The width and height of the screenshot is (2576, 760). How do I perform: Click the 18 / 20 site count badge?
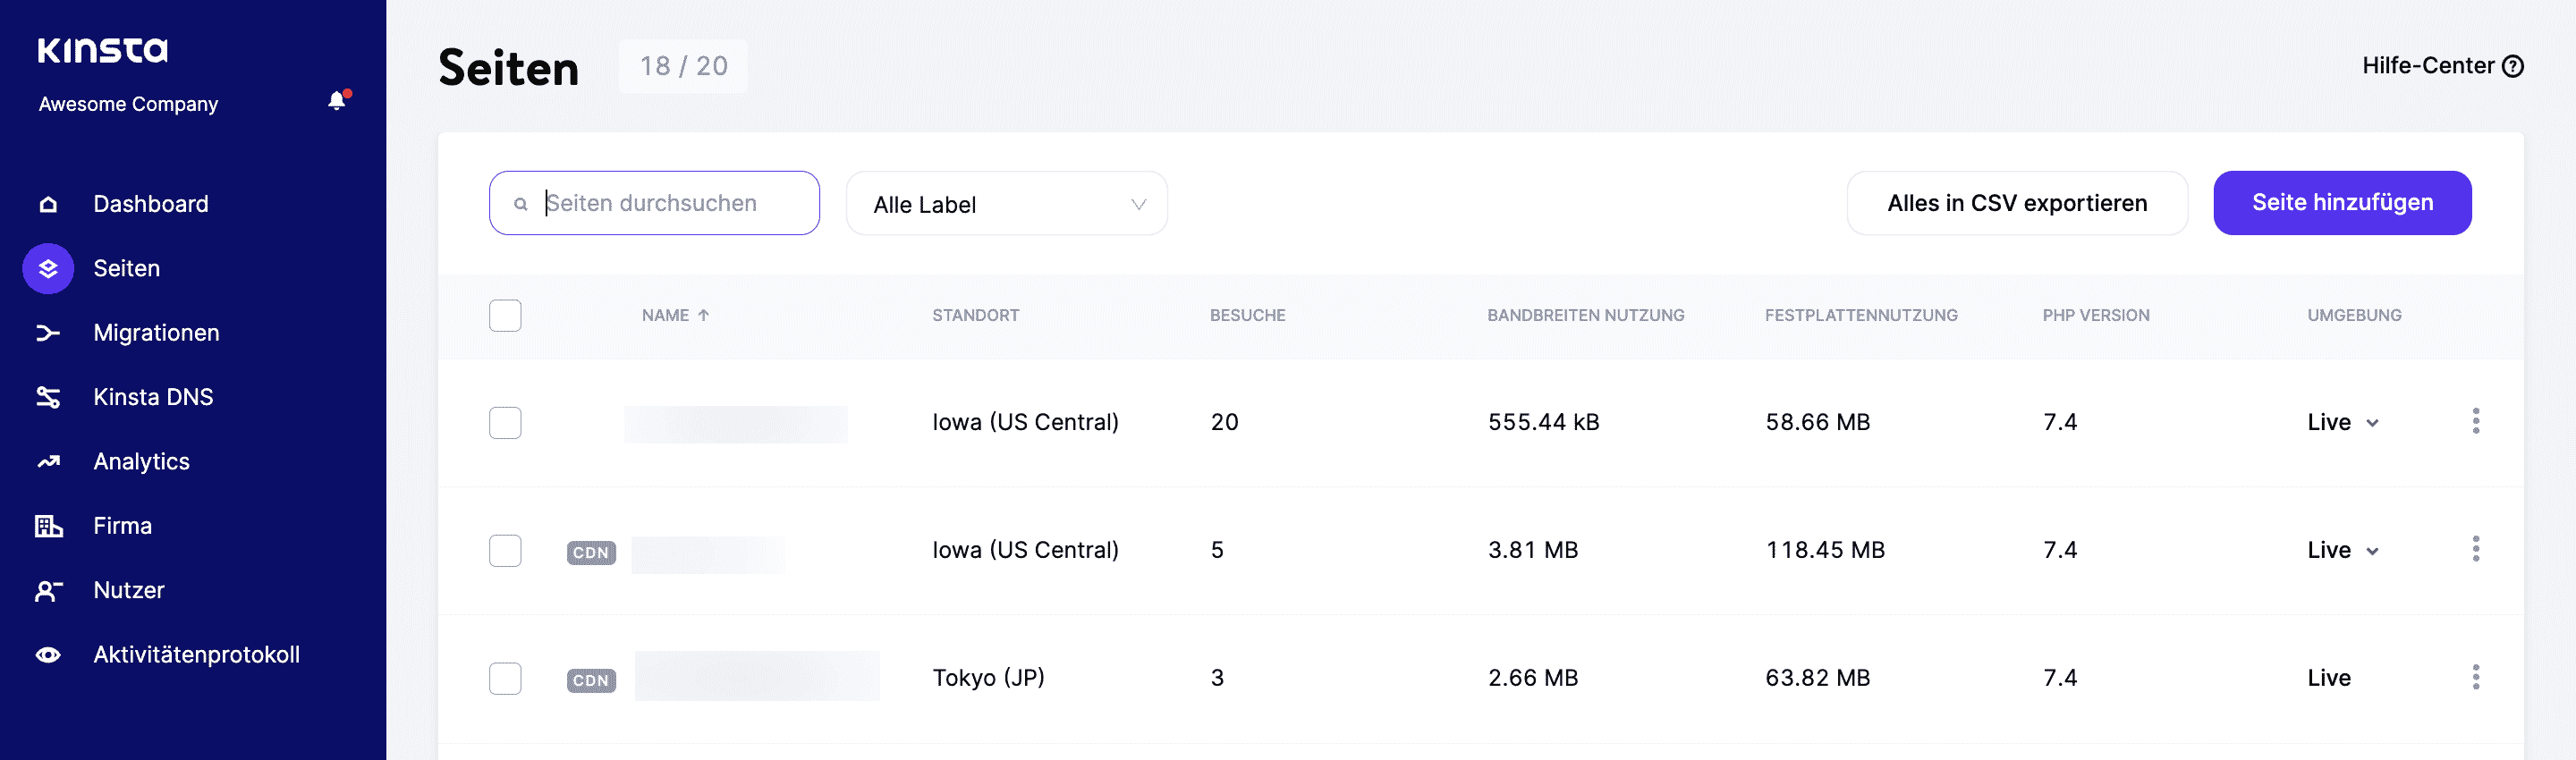[683, 66]
